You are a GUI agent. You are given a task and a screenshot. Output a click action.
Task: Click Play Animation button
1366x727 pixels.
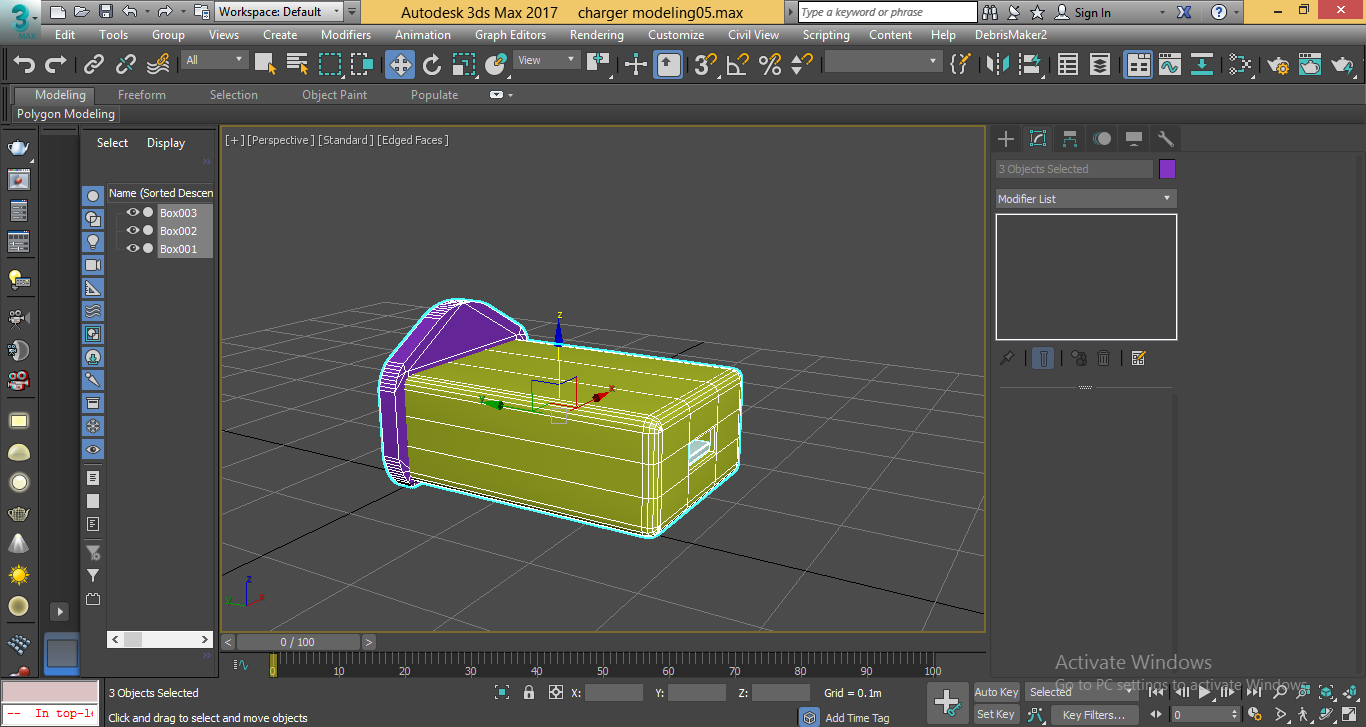[x=1205, y=691]
